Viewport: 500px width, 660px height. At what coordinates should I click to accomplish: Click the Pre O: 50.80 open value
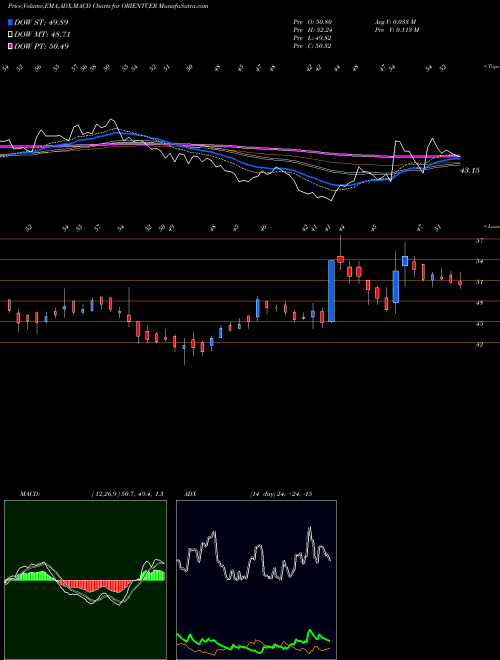[313, 22]
